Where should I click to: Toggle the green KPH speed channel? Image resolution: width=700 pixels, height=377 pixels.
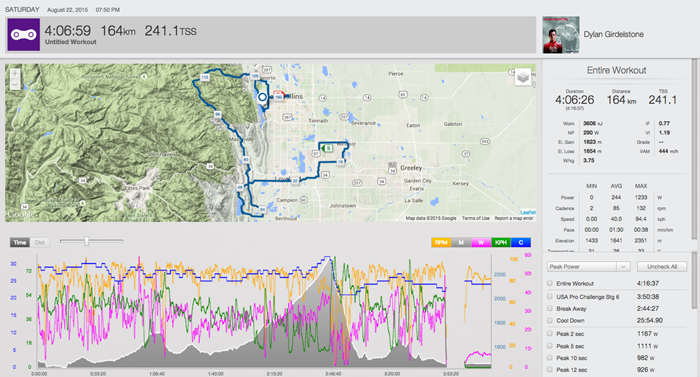[x=501, y=243]
